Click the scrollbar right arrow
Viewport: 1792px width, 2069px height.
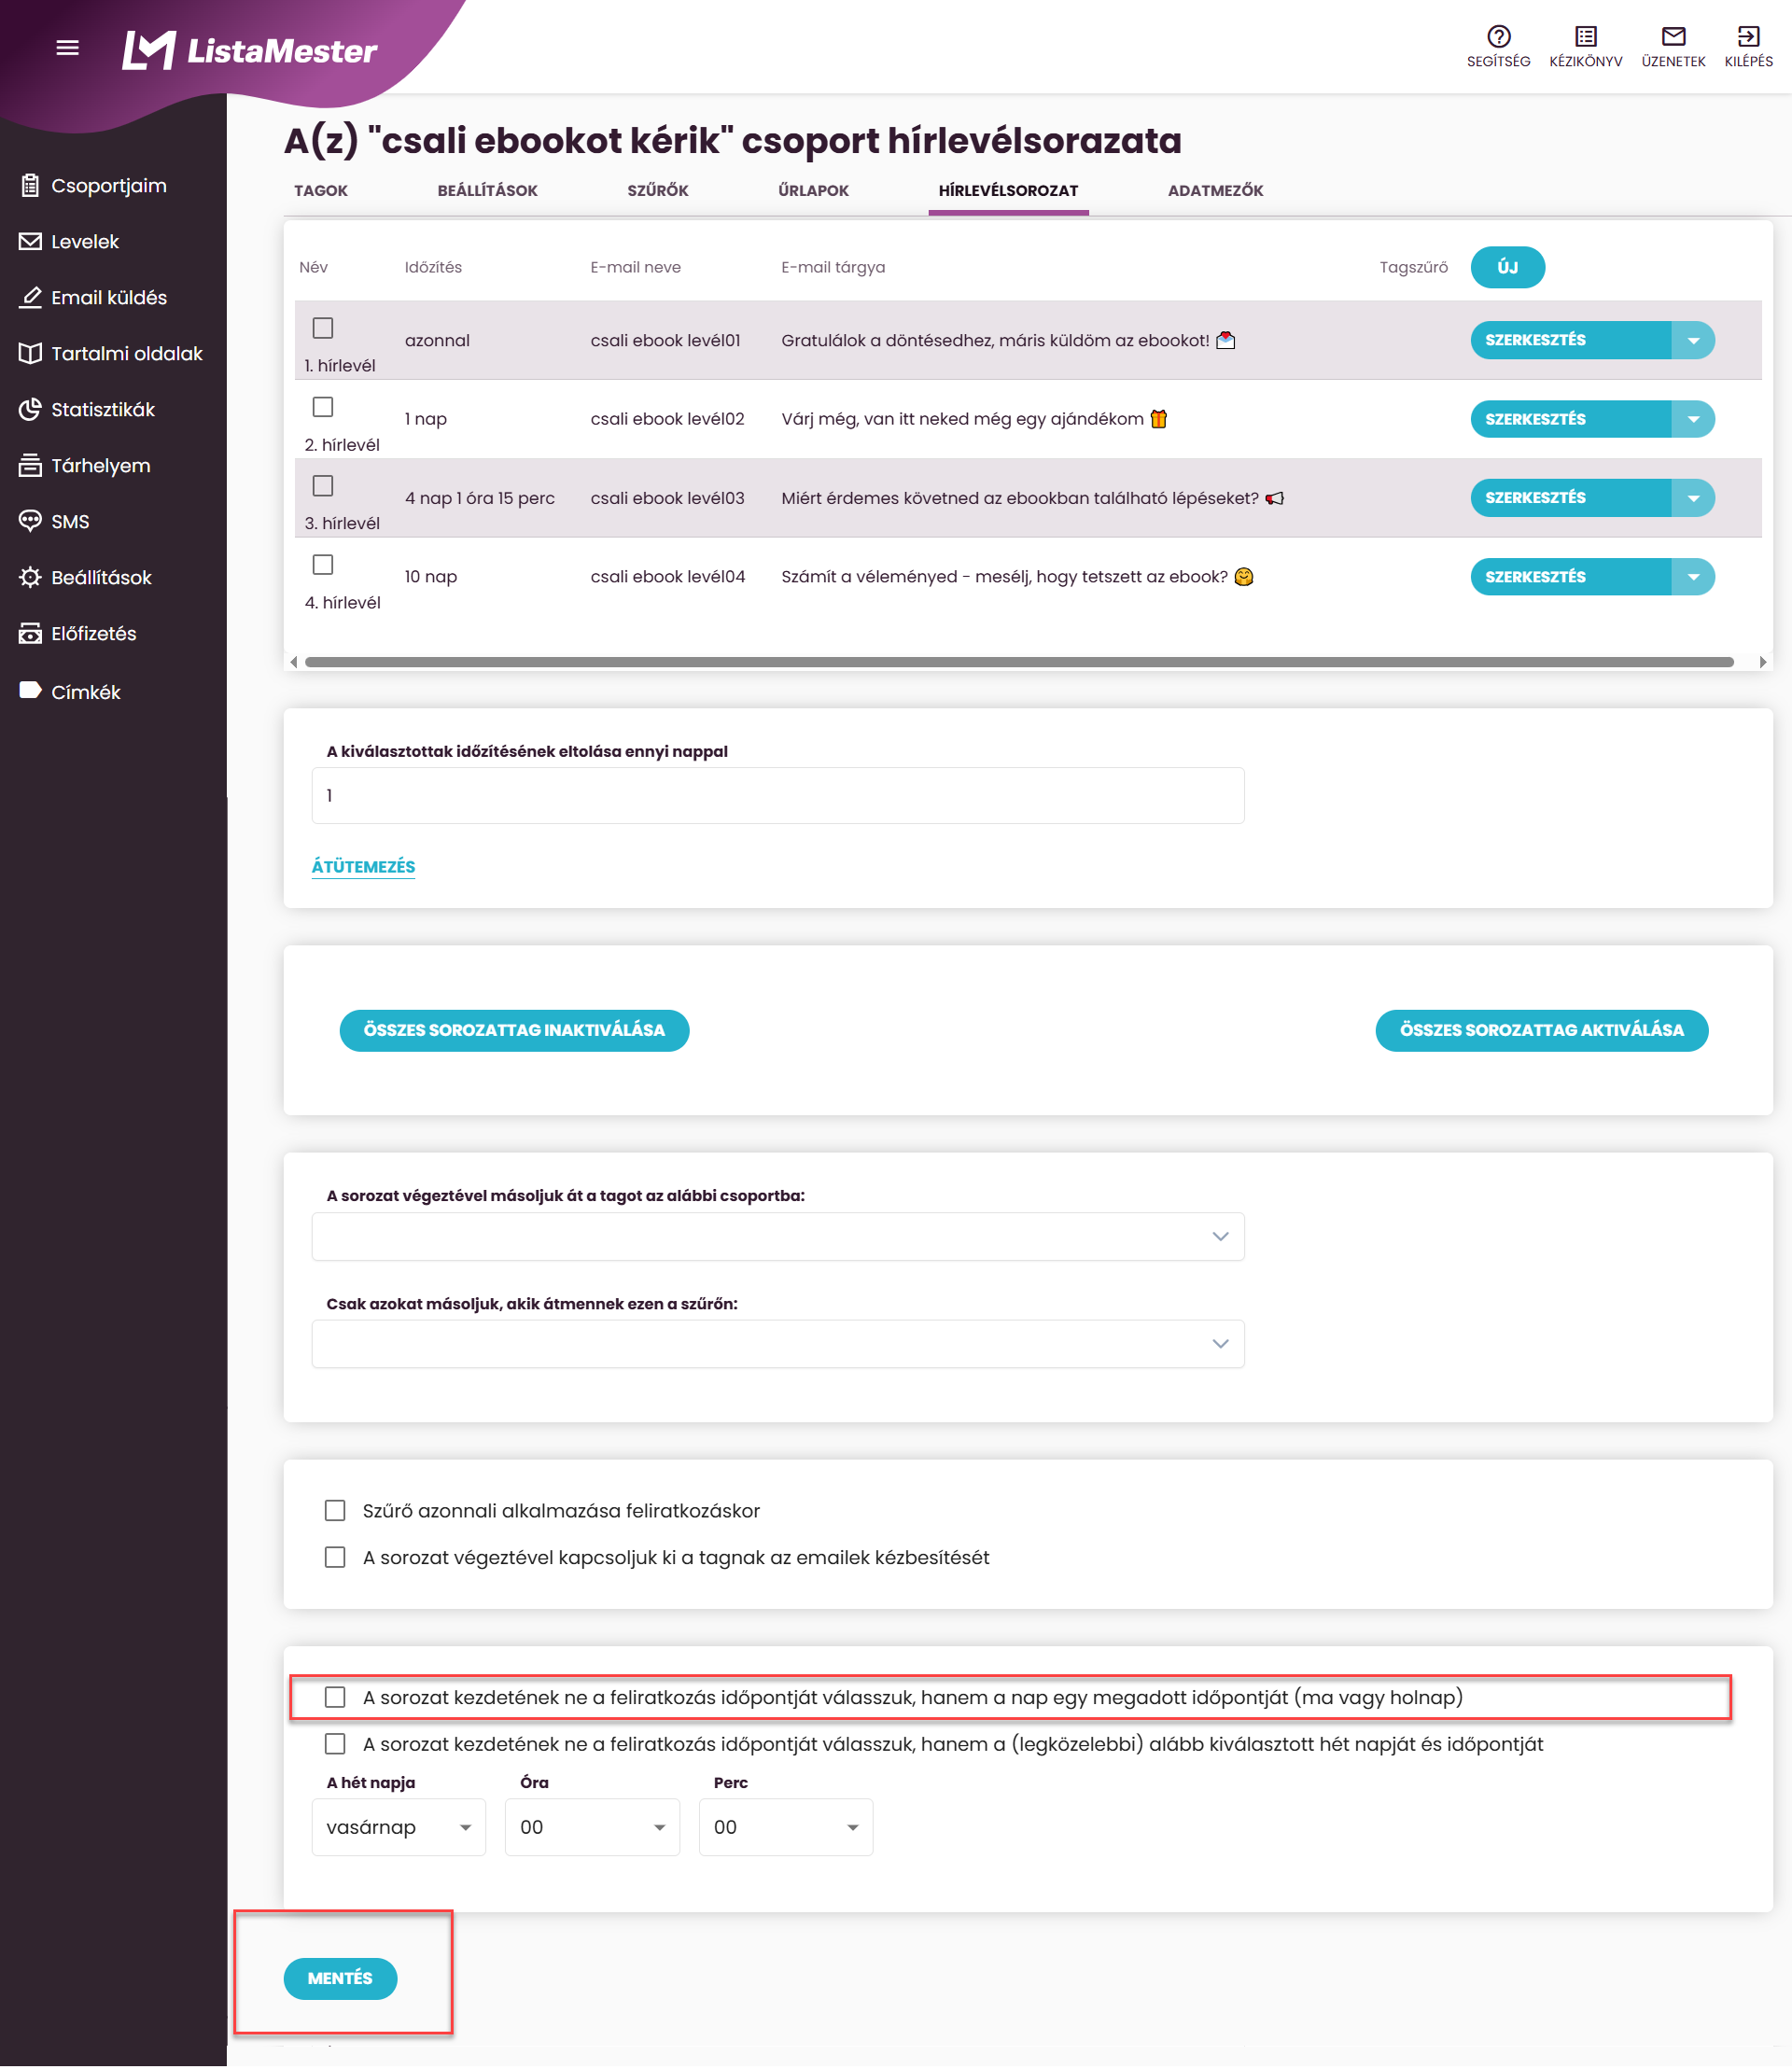tap(1762, 662)
